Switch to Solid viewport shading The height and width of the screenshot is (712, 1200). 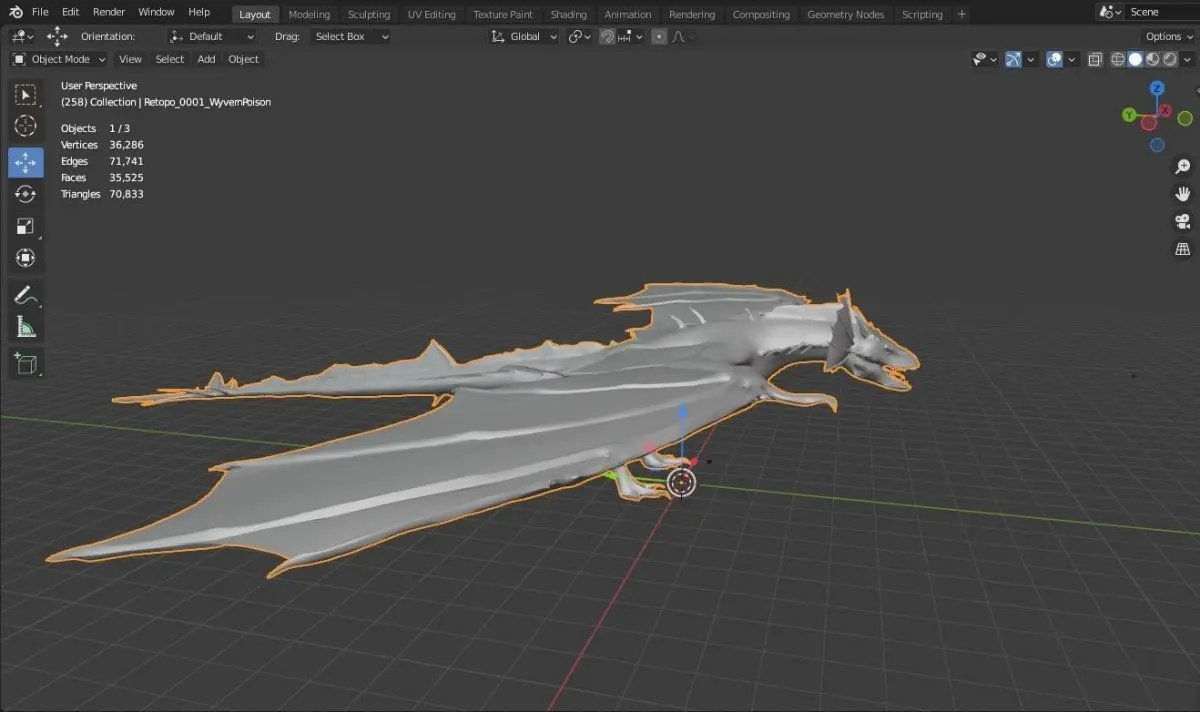click(1135, 60)
